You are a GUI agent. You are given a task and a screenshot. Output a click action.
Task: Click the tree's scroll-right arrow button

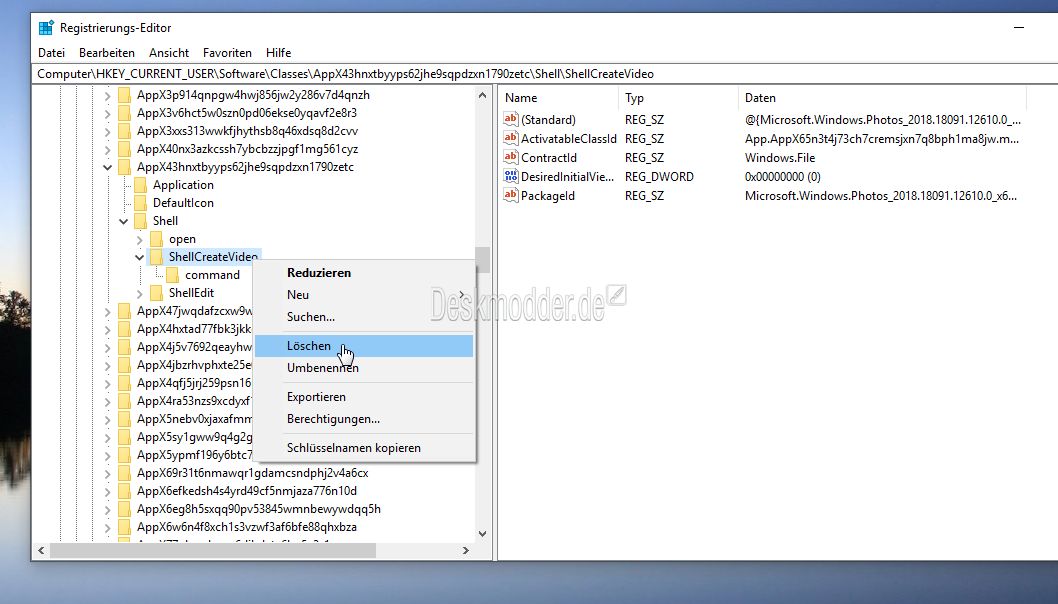click(x=466, y=551)
